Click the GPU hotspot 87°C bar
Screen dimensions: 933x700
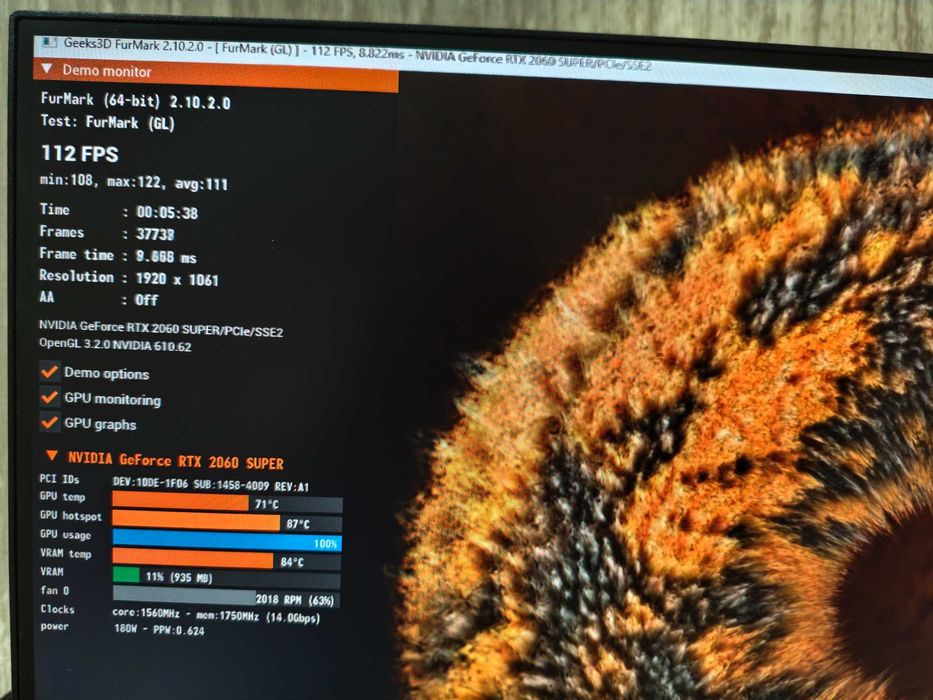[227, 523]
